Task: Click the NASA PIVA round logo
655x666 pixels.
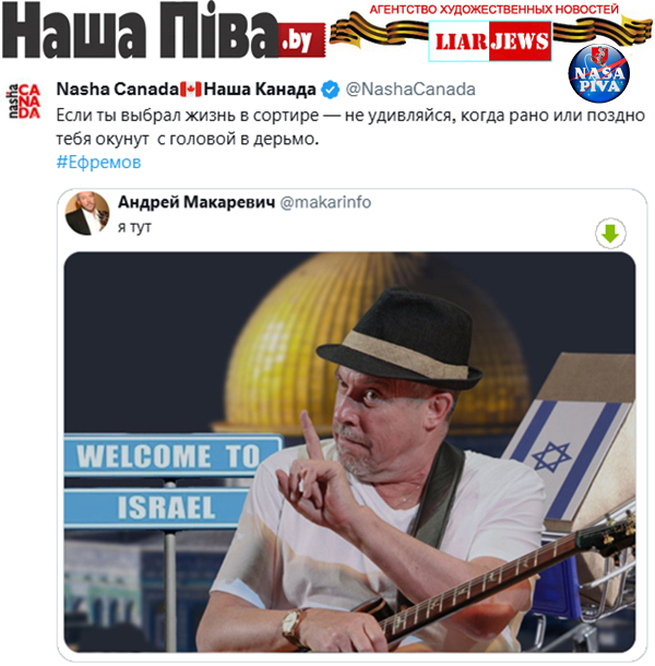Action: pos(599,73)
